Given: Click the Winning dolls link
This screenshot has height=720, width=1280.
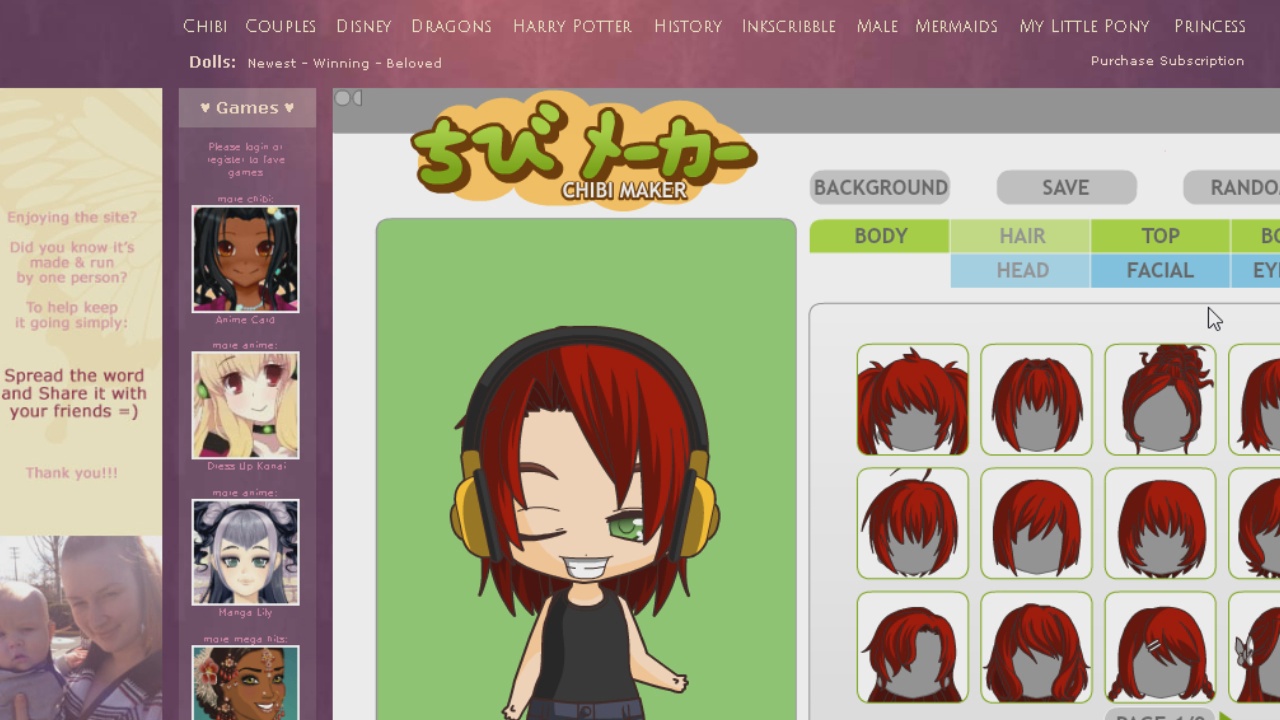Looking at the screenshot, I should (x=341, y=63).
